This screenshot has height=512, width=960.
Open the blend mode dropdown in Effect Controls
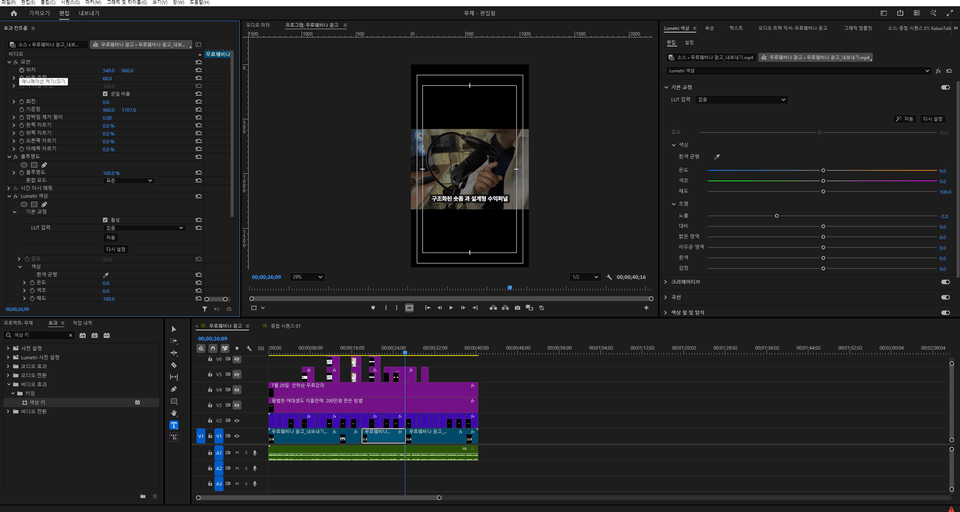point(129,181)
